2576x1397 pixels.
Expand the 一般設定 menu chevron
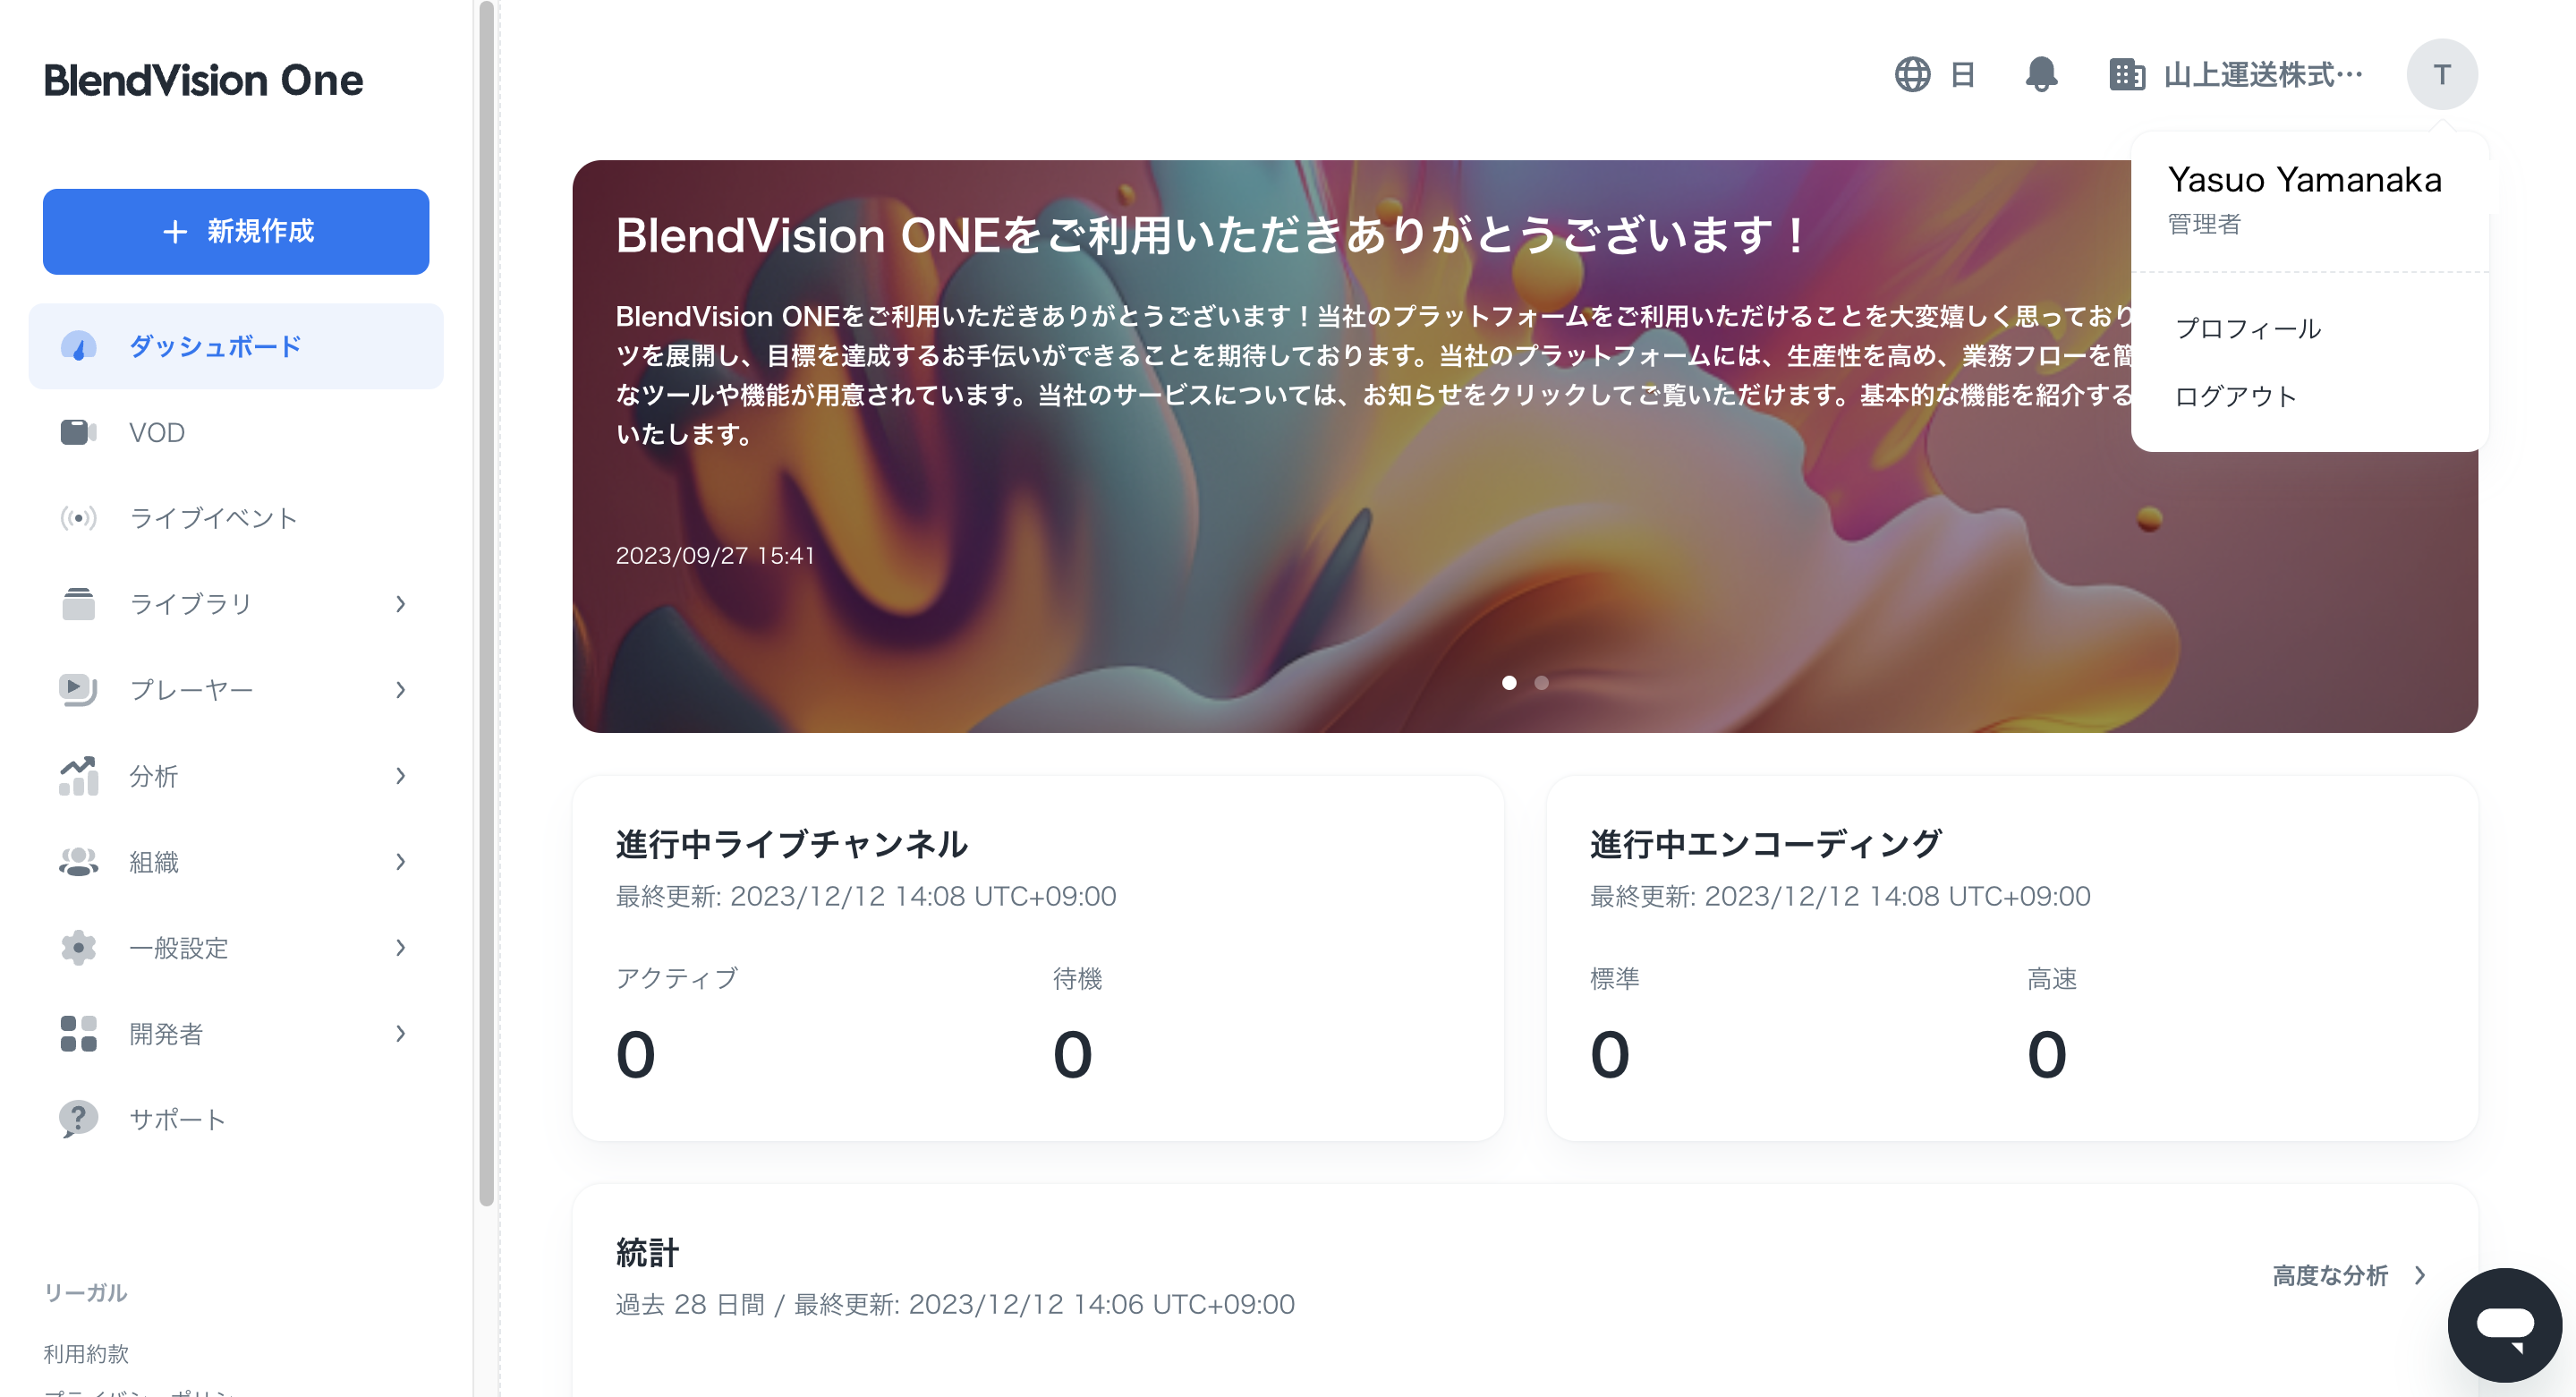(400, 947)
